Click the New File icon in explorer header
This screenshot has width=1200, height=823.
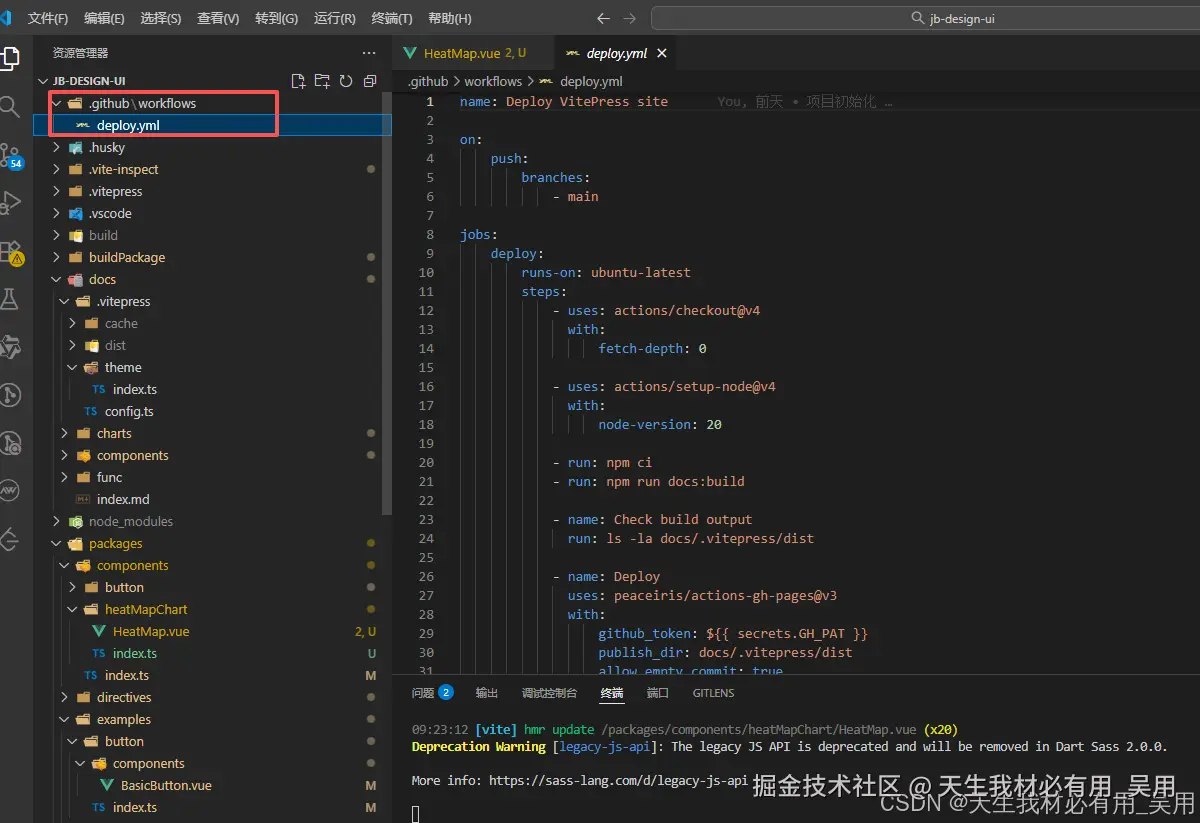click(297, 81)
